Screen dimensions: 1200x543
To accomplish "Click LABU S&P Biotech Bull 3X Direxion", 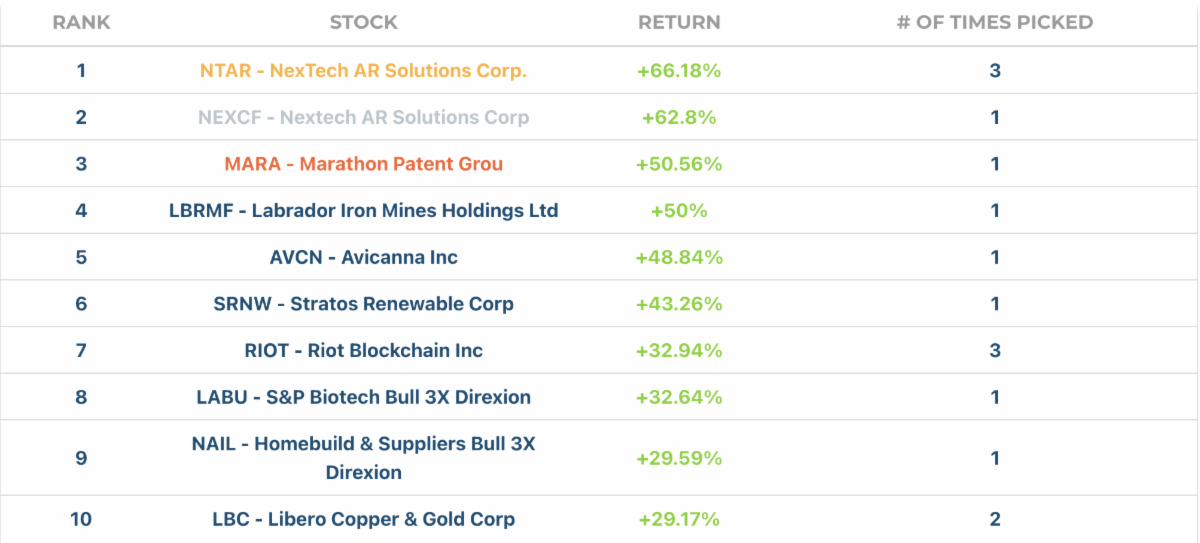I will [363, 397].
